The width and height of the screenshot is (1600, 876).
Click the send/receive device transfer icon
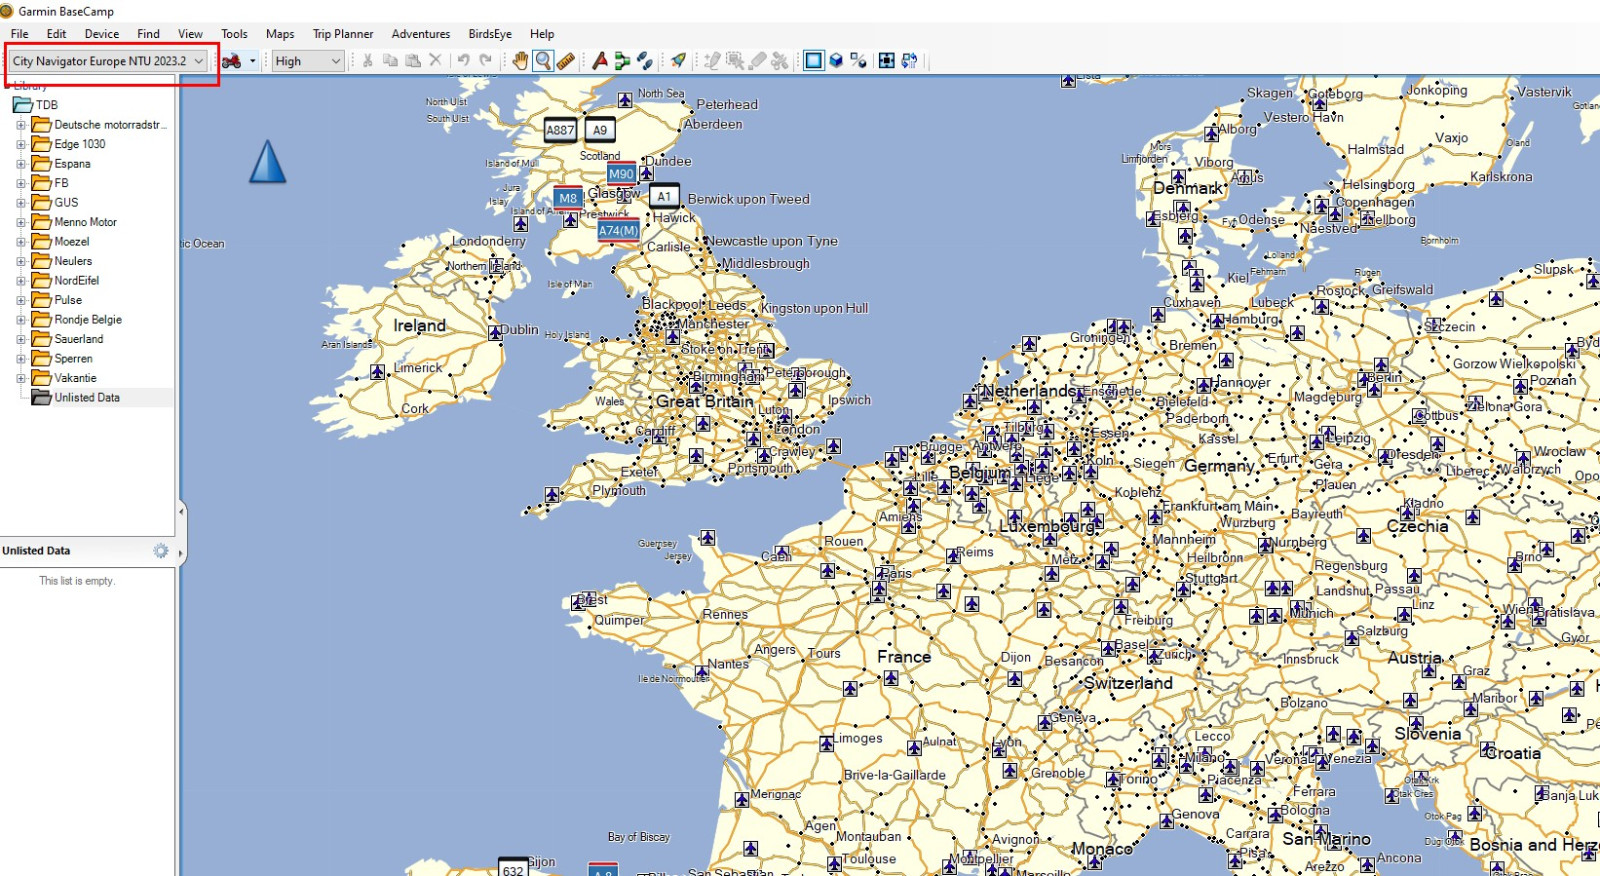[x=909, y=61]
